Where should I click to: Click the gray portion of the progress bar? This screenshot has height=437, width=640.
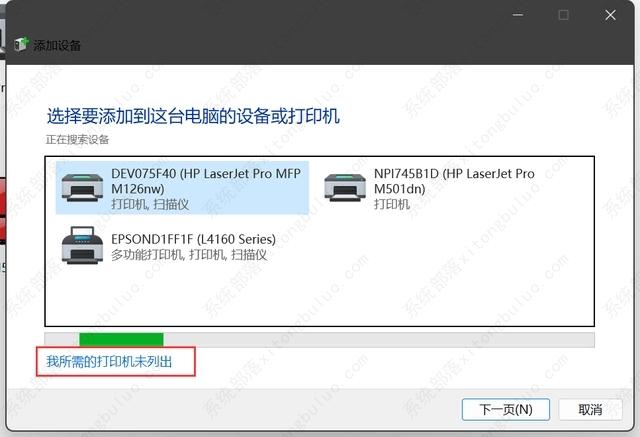[x=379, y=339]
